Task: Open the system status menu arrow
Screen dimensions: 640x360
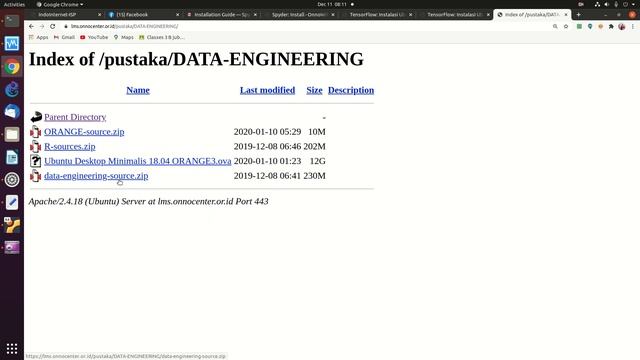Action: coord(633,4)
